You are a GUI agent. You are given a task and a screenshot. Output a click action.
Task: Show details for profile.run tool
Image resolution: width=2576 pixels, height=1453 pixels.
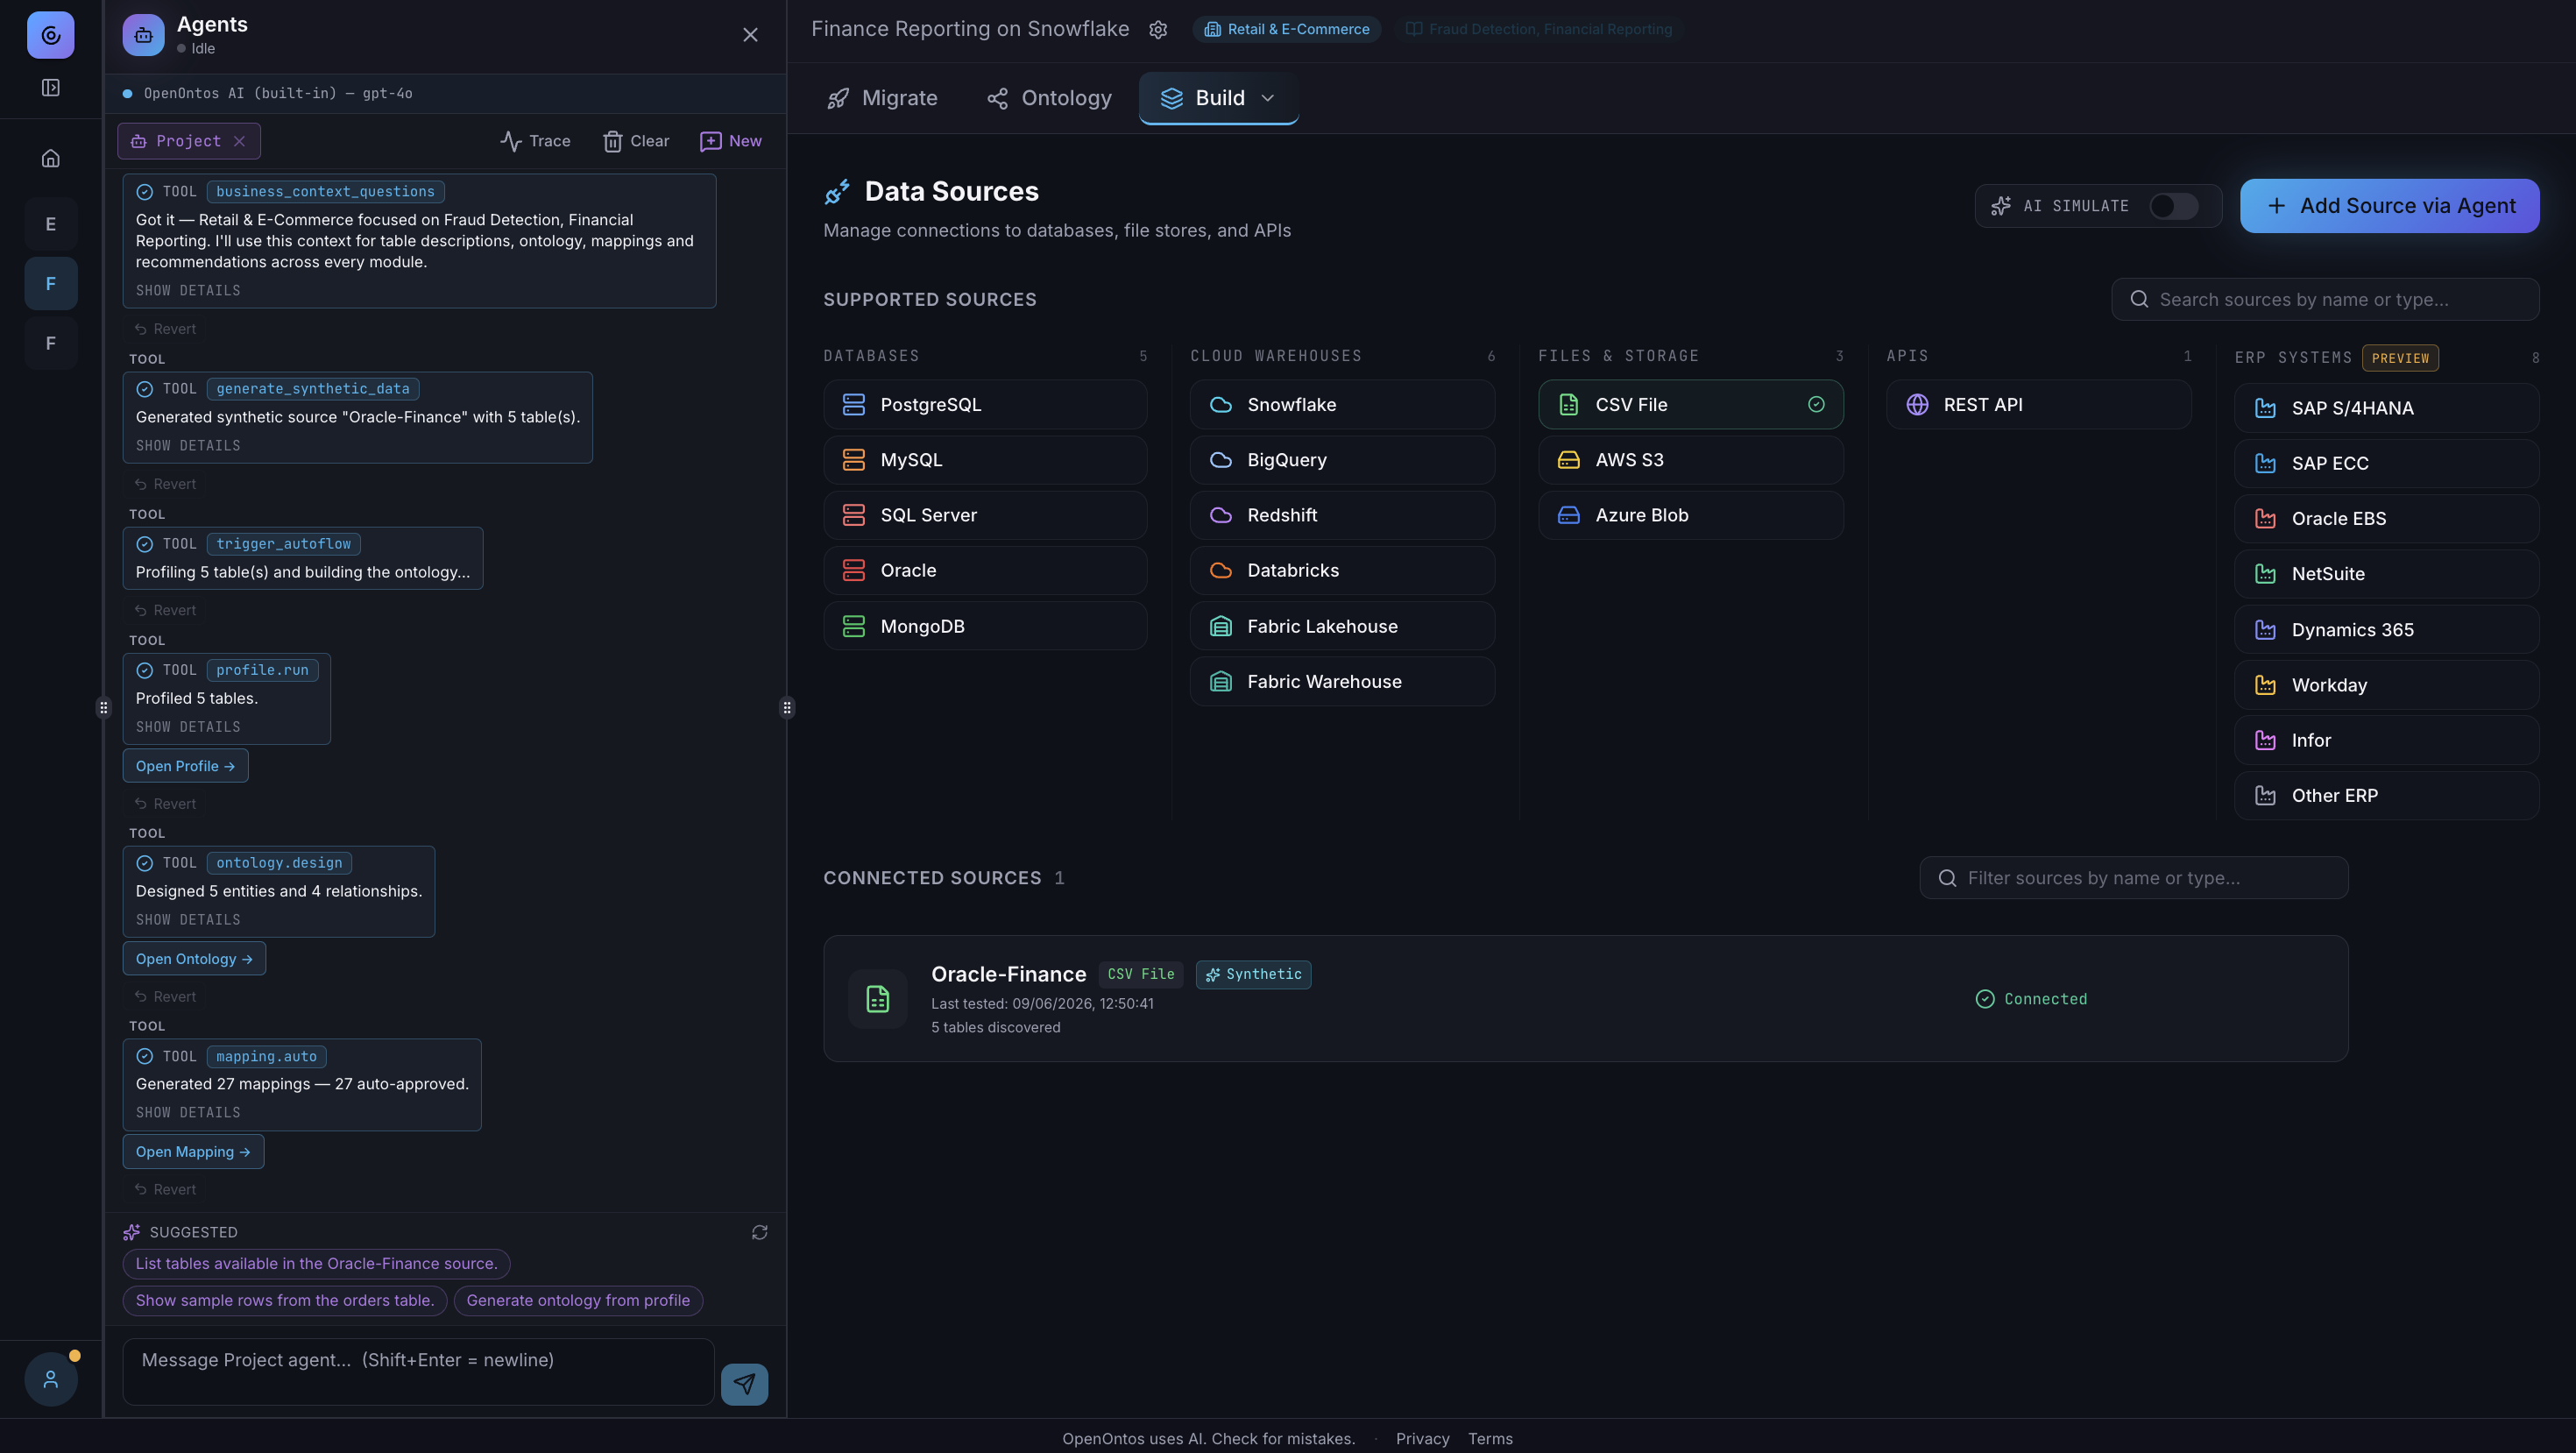coord(188,727)
